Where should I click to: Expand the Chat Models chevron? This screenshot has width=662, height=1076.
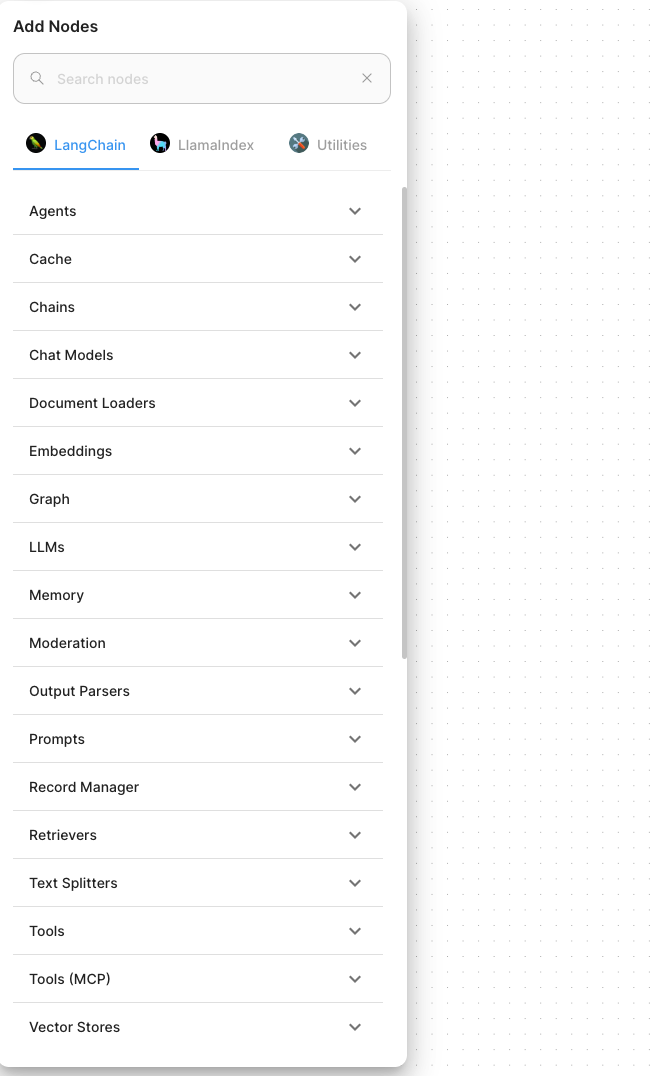click(355, 355)
